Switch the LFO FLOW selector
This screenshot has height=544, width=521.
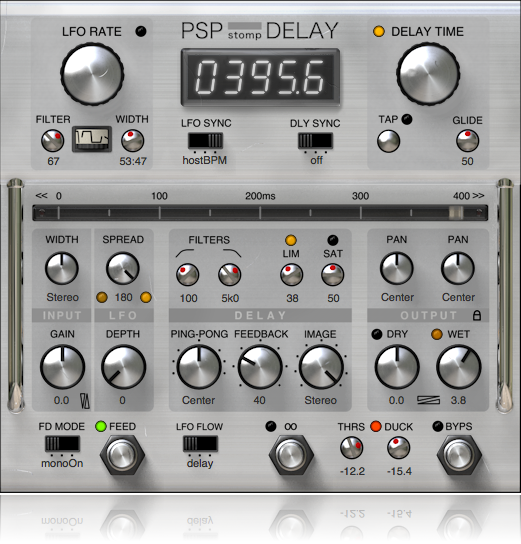pyautogui.click(x=200, y=443)
